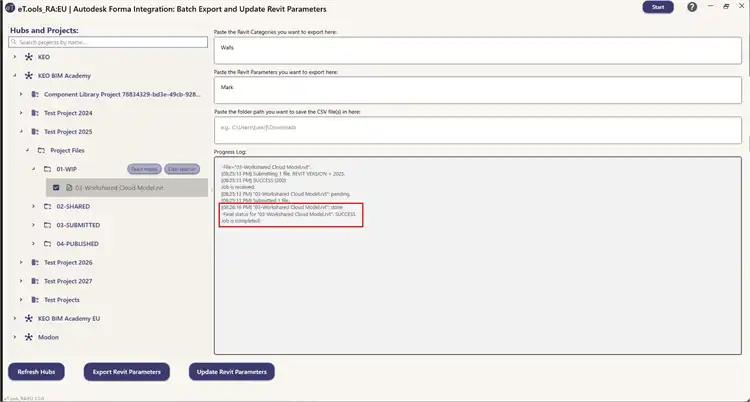750x402 pixels.
Task: Click the Revit Categories input box
Action: [x=477, y=50]
